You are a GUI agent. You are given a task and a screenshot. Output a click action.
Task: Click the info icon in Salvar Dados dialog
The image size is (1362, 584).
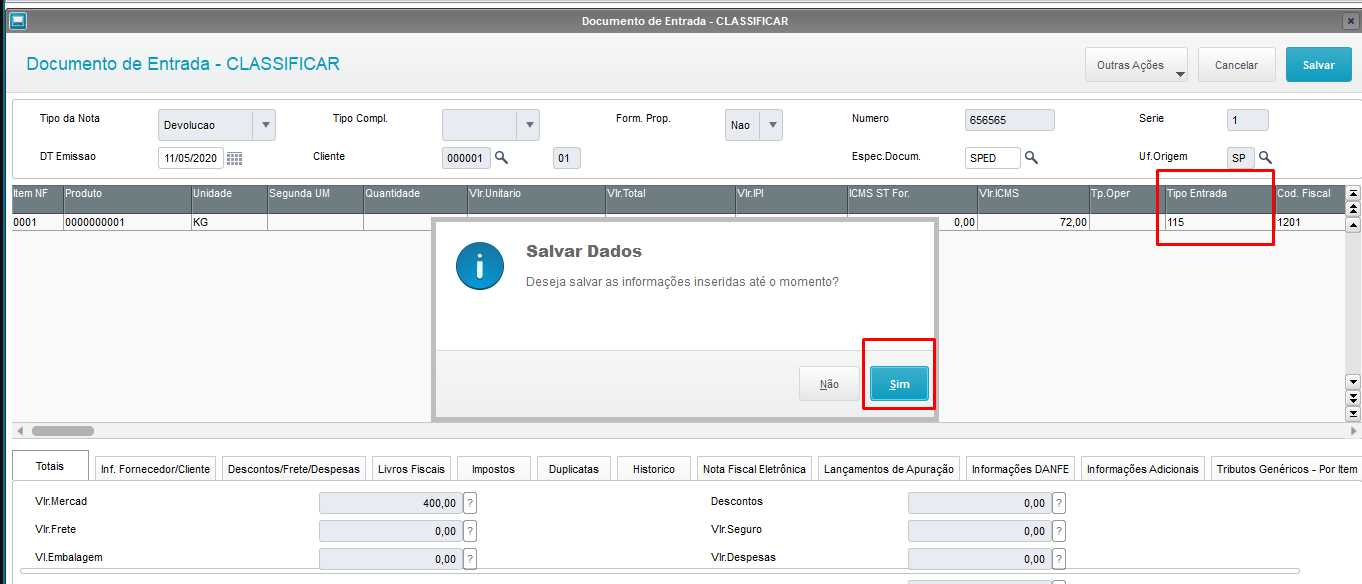[x=479, y=267]
